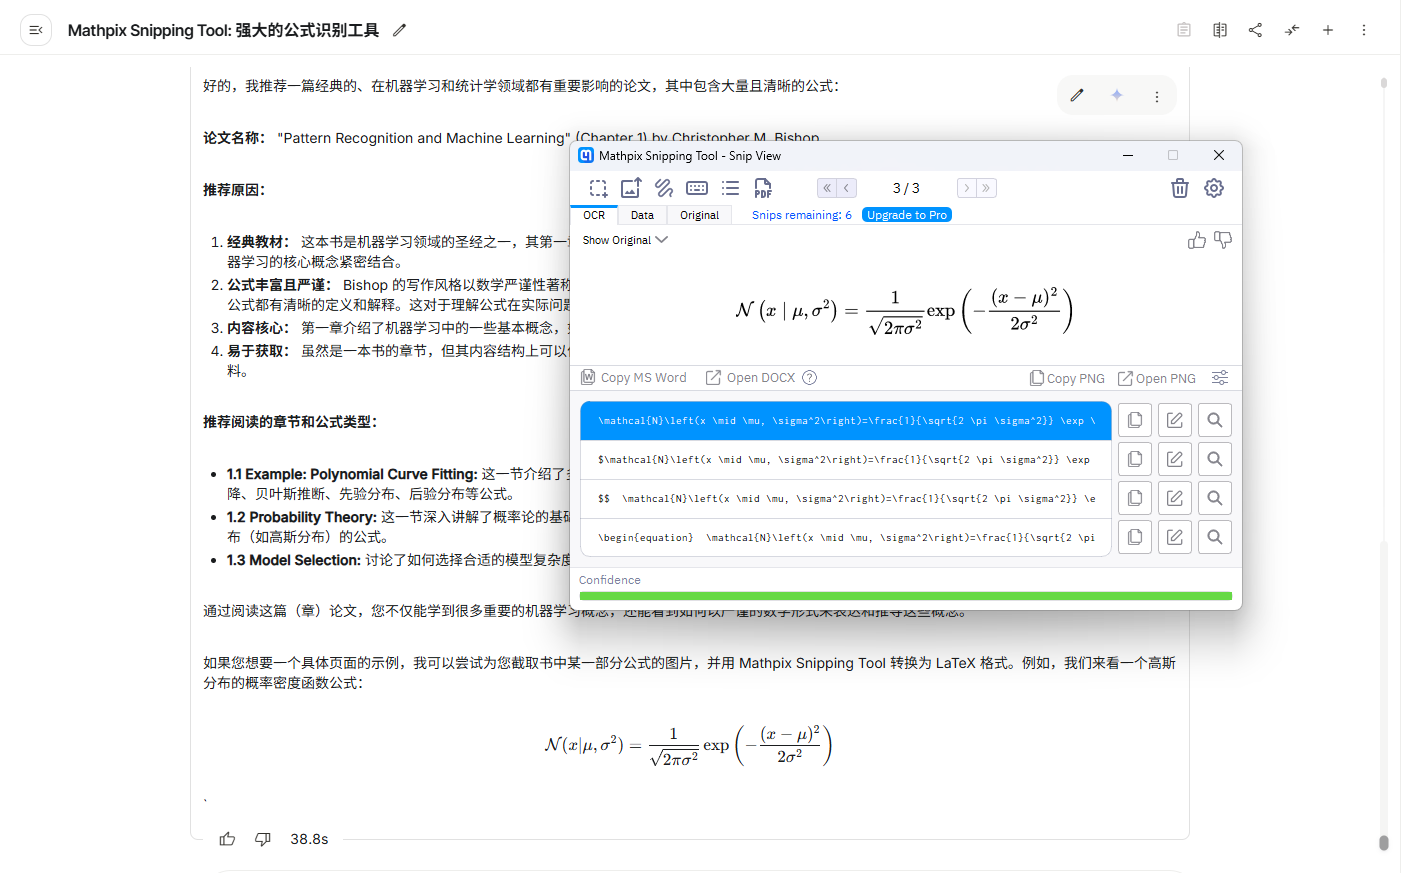Select the $\mathcal LaTeX result row
The width and height of the screenshot is (1401, 873).
[x=846, y=460]
